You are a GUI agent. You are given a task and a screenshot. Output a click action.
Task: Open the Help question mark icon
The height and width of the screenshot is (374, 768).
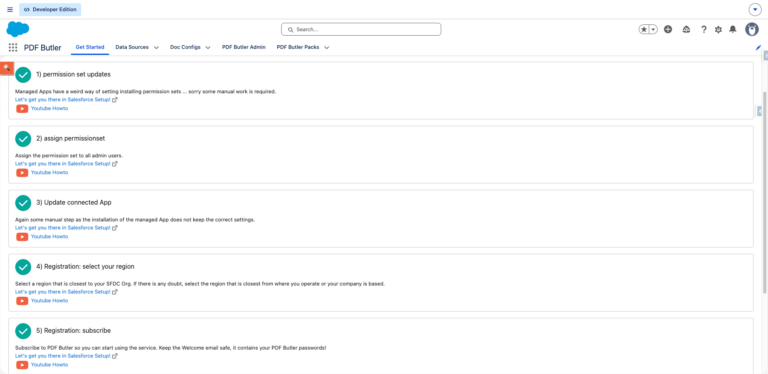coord(703,29)
